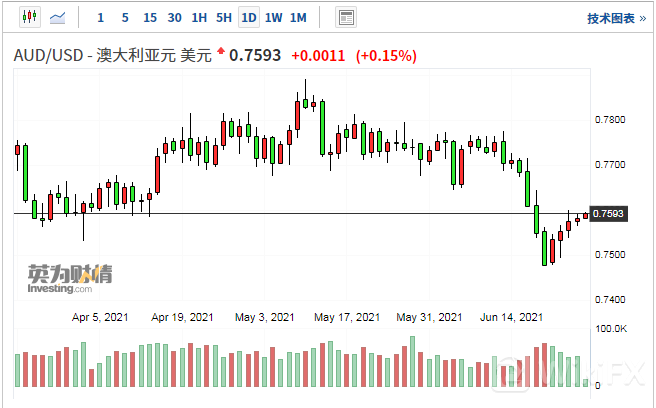Switch to the 15-minute timeframe

[x=150, y=18]
